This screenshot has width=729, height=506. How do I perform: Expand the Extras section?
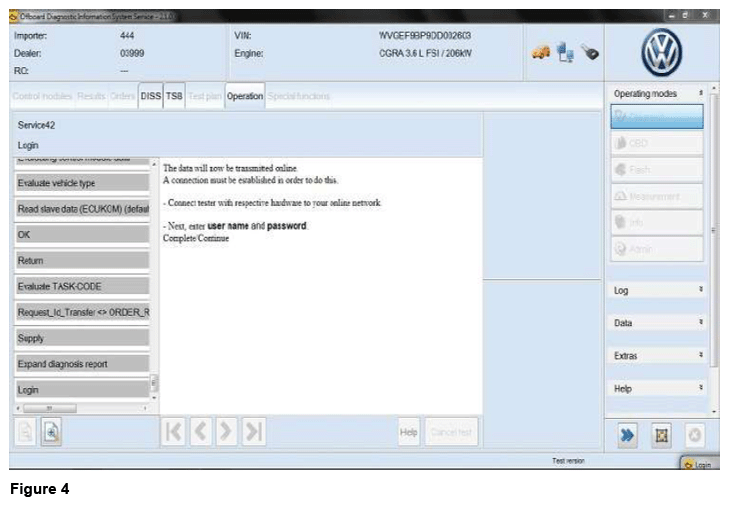[x=657, y=356]
